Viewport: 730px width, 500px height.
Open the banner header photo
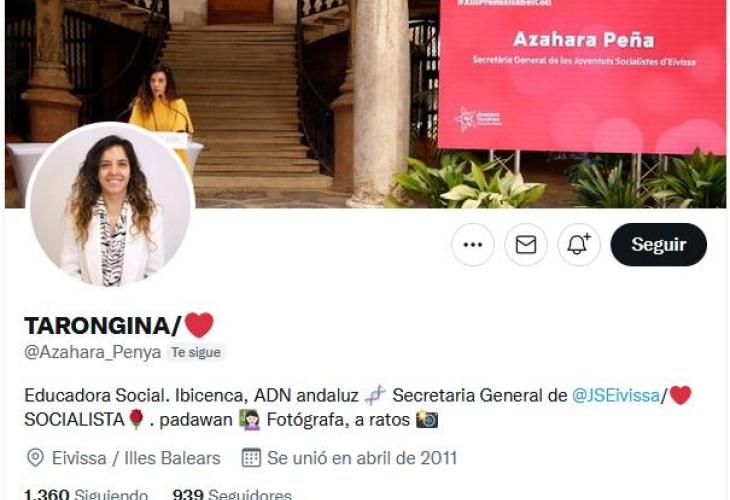(x=365, y=103)
